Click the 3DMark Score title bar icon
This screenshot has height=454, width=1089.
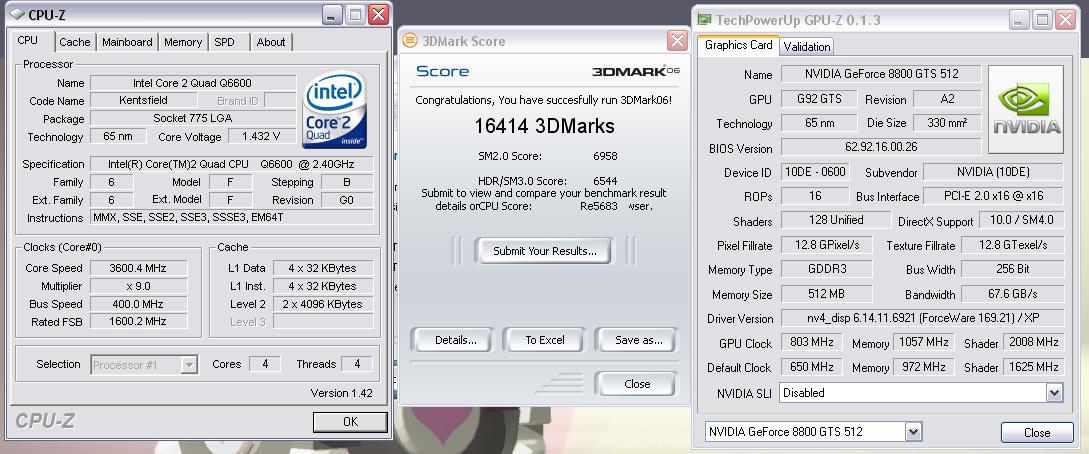pyautogui.click(x=410, y=41)
